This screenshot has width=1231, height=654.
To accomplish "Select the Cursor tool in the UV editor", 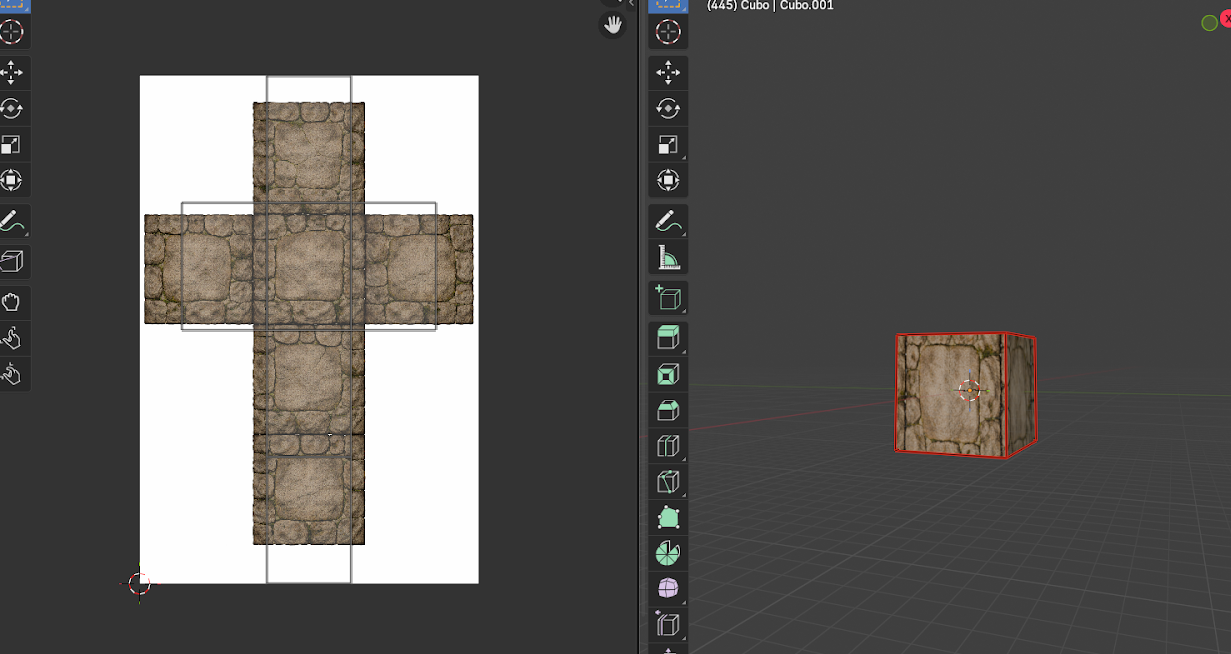I will click(11, 32).
